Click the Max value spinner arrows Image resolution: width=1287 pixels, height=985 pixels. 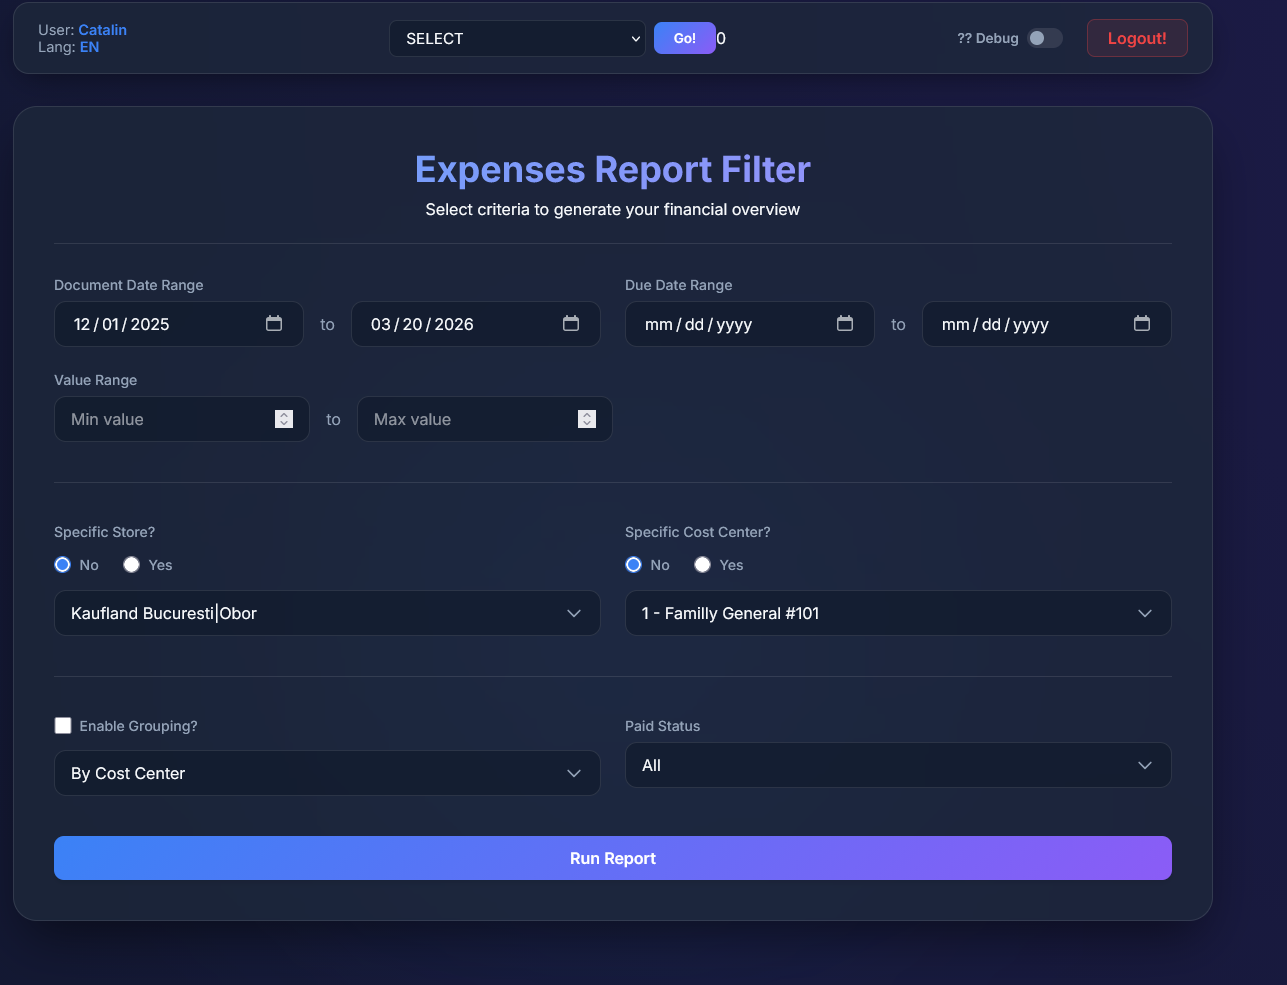click(587, 419)
